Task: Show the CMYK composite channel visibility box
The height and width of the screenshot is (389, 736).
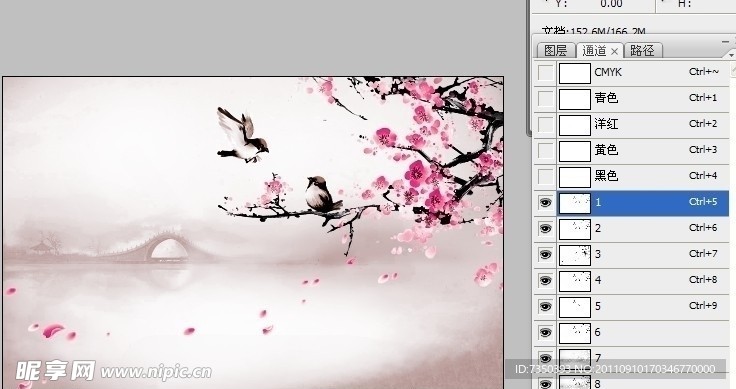Action: click(x=545, y=73)
